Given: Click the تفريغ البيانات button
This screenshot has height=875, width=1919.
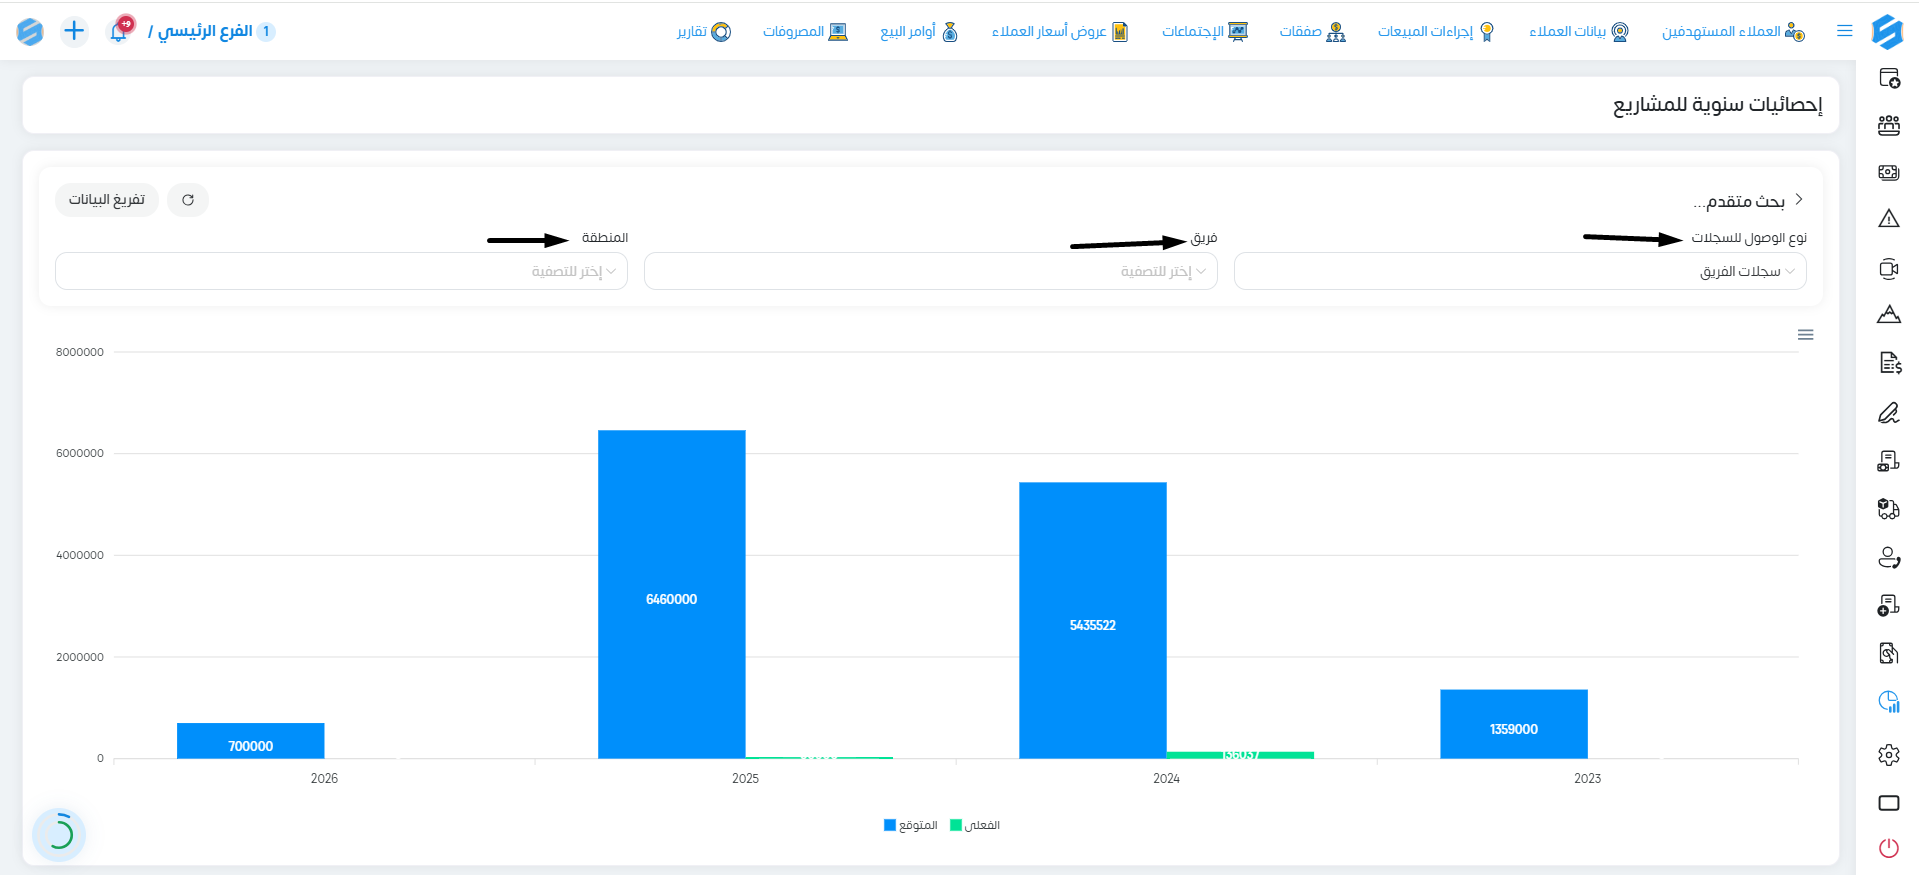Looking at the screenshot, I should pos(107,200).
